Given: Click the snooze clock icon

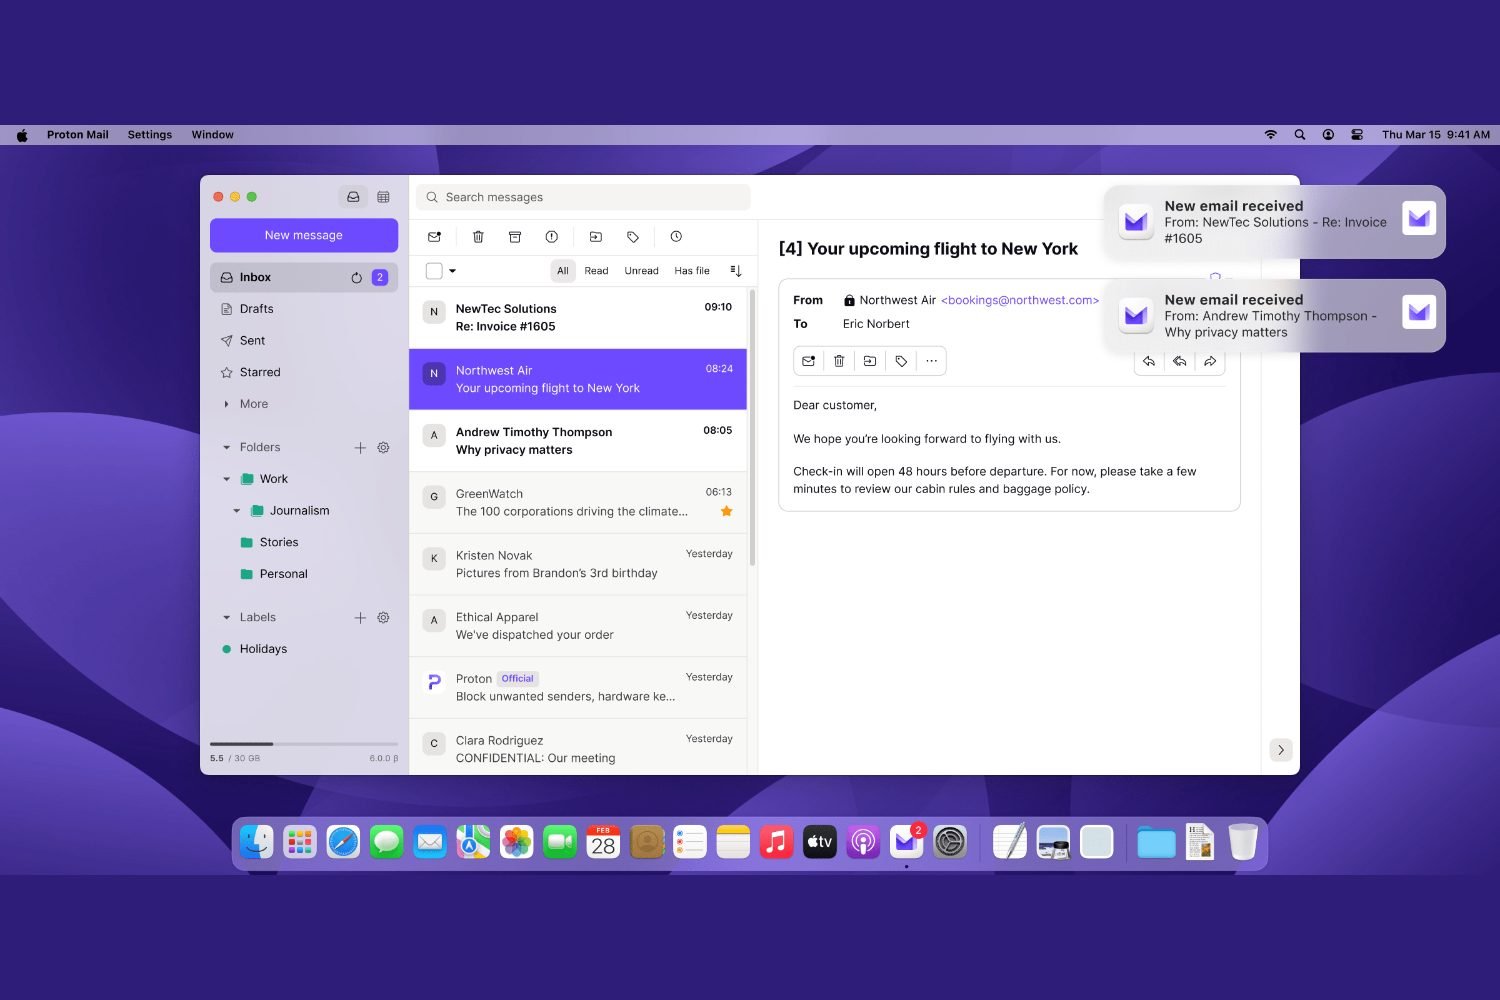Looking at the screenshot, I should pos(676,237).
